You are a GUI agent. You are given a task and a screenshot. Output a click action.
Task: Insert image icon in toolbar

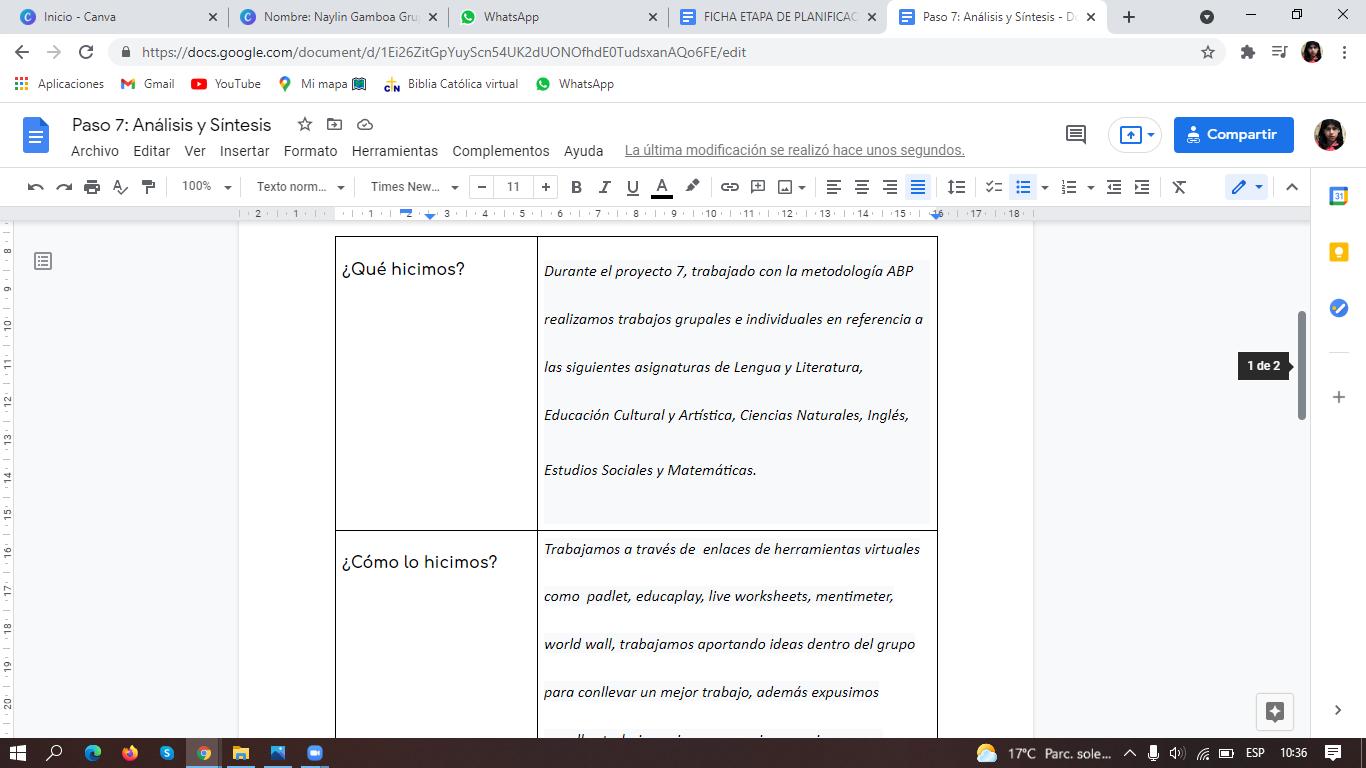pyautogui.click(x=785, y=187)
